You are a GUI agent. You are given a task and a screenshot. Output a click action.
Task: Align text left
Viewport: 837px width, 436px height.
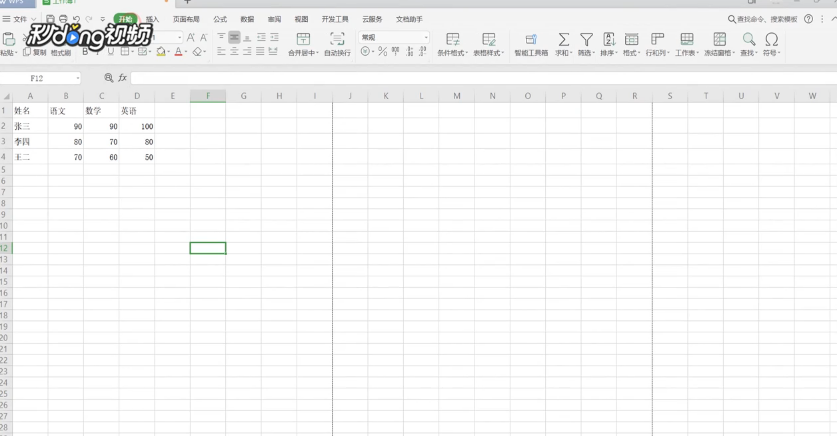coord(222,52)
